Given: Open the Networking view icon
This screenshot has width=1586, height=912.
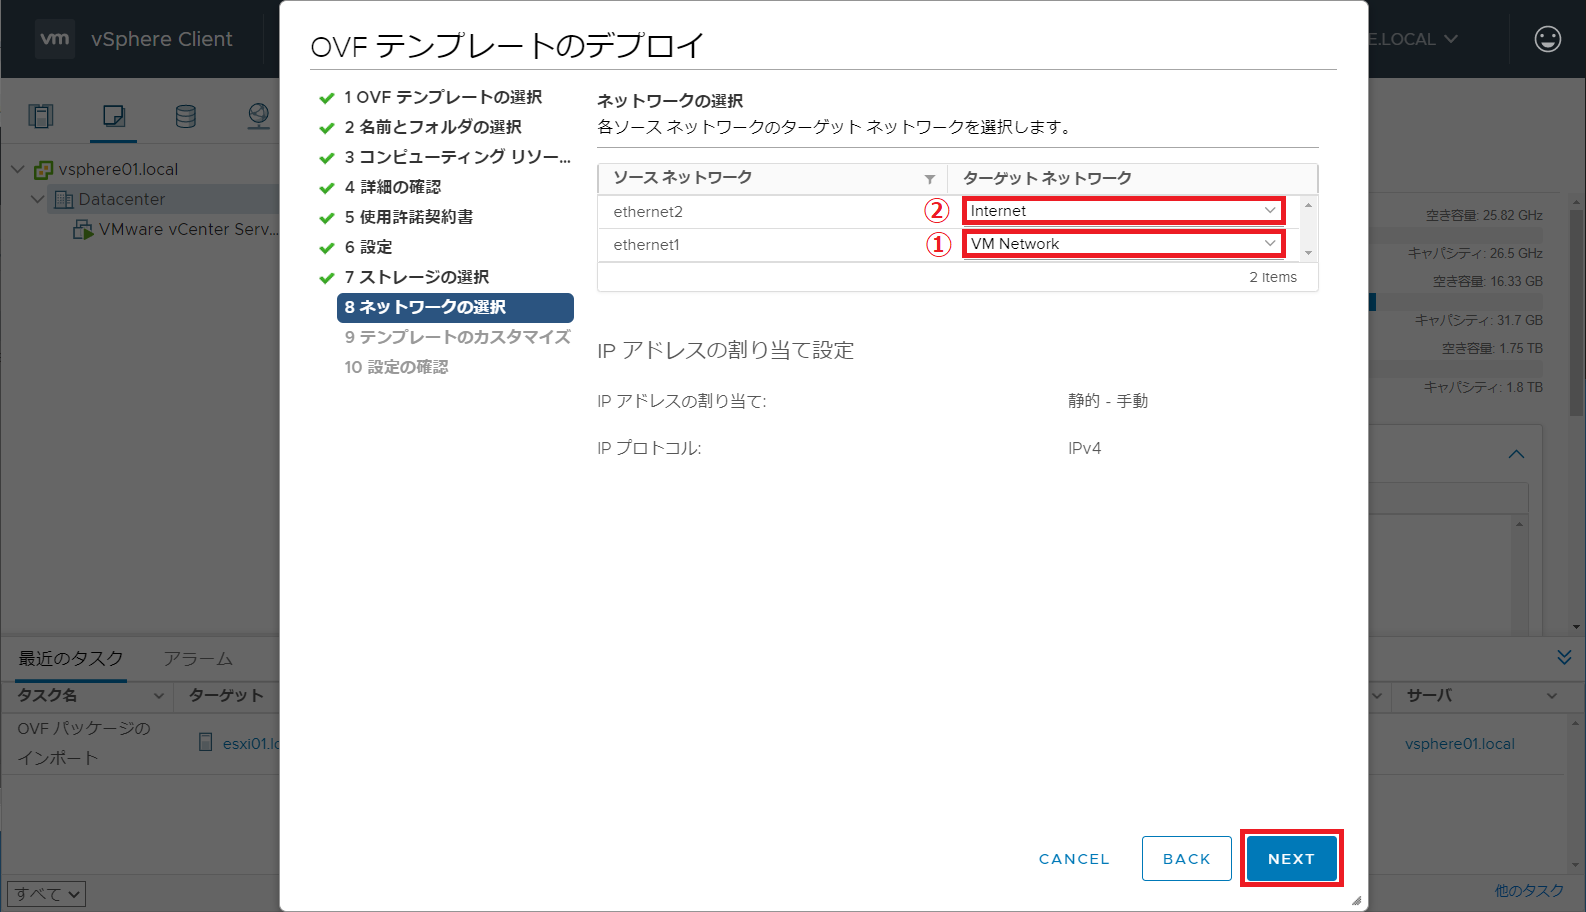Looking at the screenshot, I should point(259,116).
